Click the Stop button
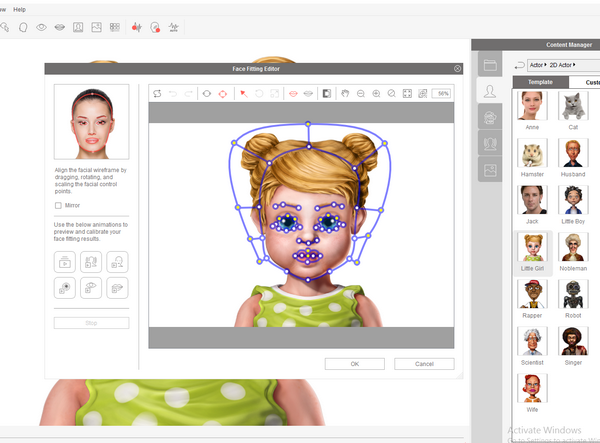The width and height of the screenshot is (600, 443). [x=91, y=323]
